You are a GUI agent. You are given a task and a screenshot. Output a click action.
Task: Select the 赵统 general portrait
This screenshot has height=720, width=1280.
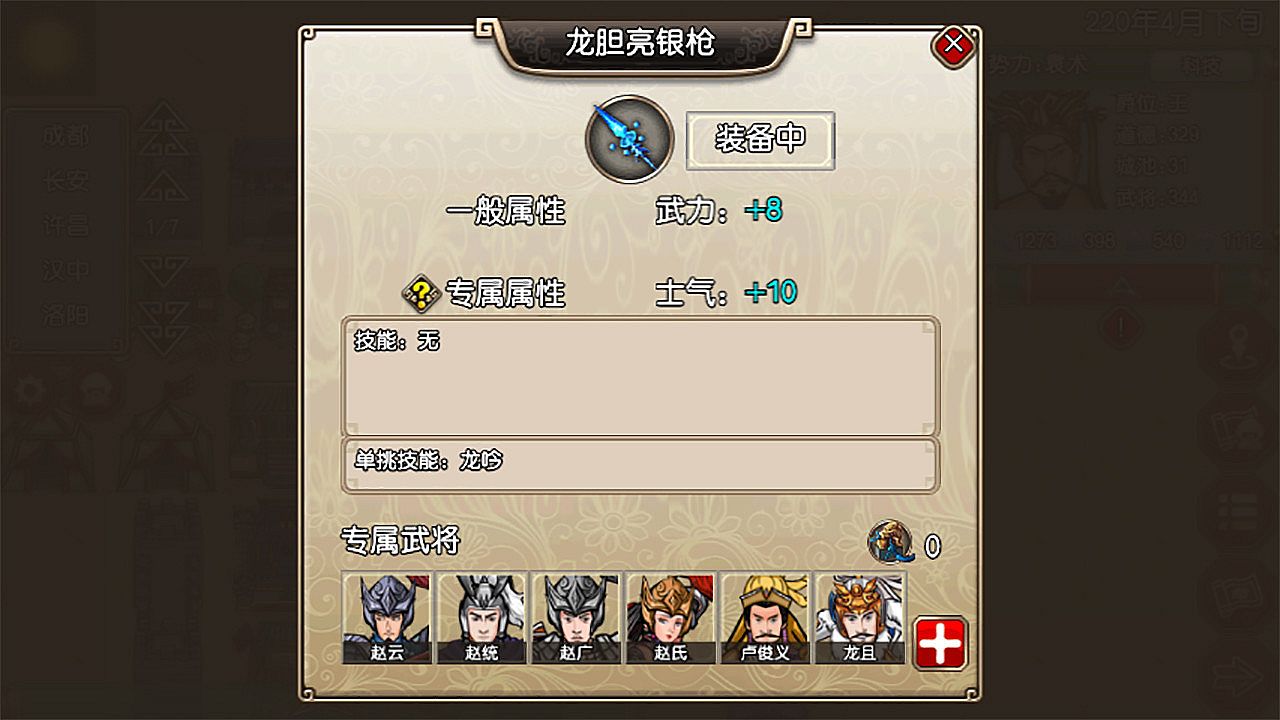pos(481,618)
